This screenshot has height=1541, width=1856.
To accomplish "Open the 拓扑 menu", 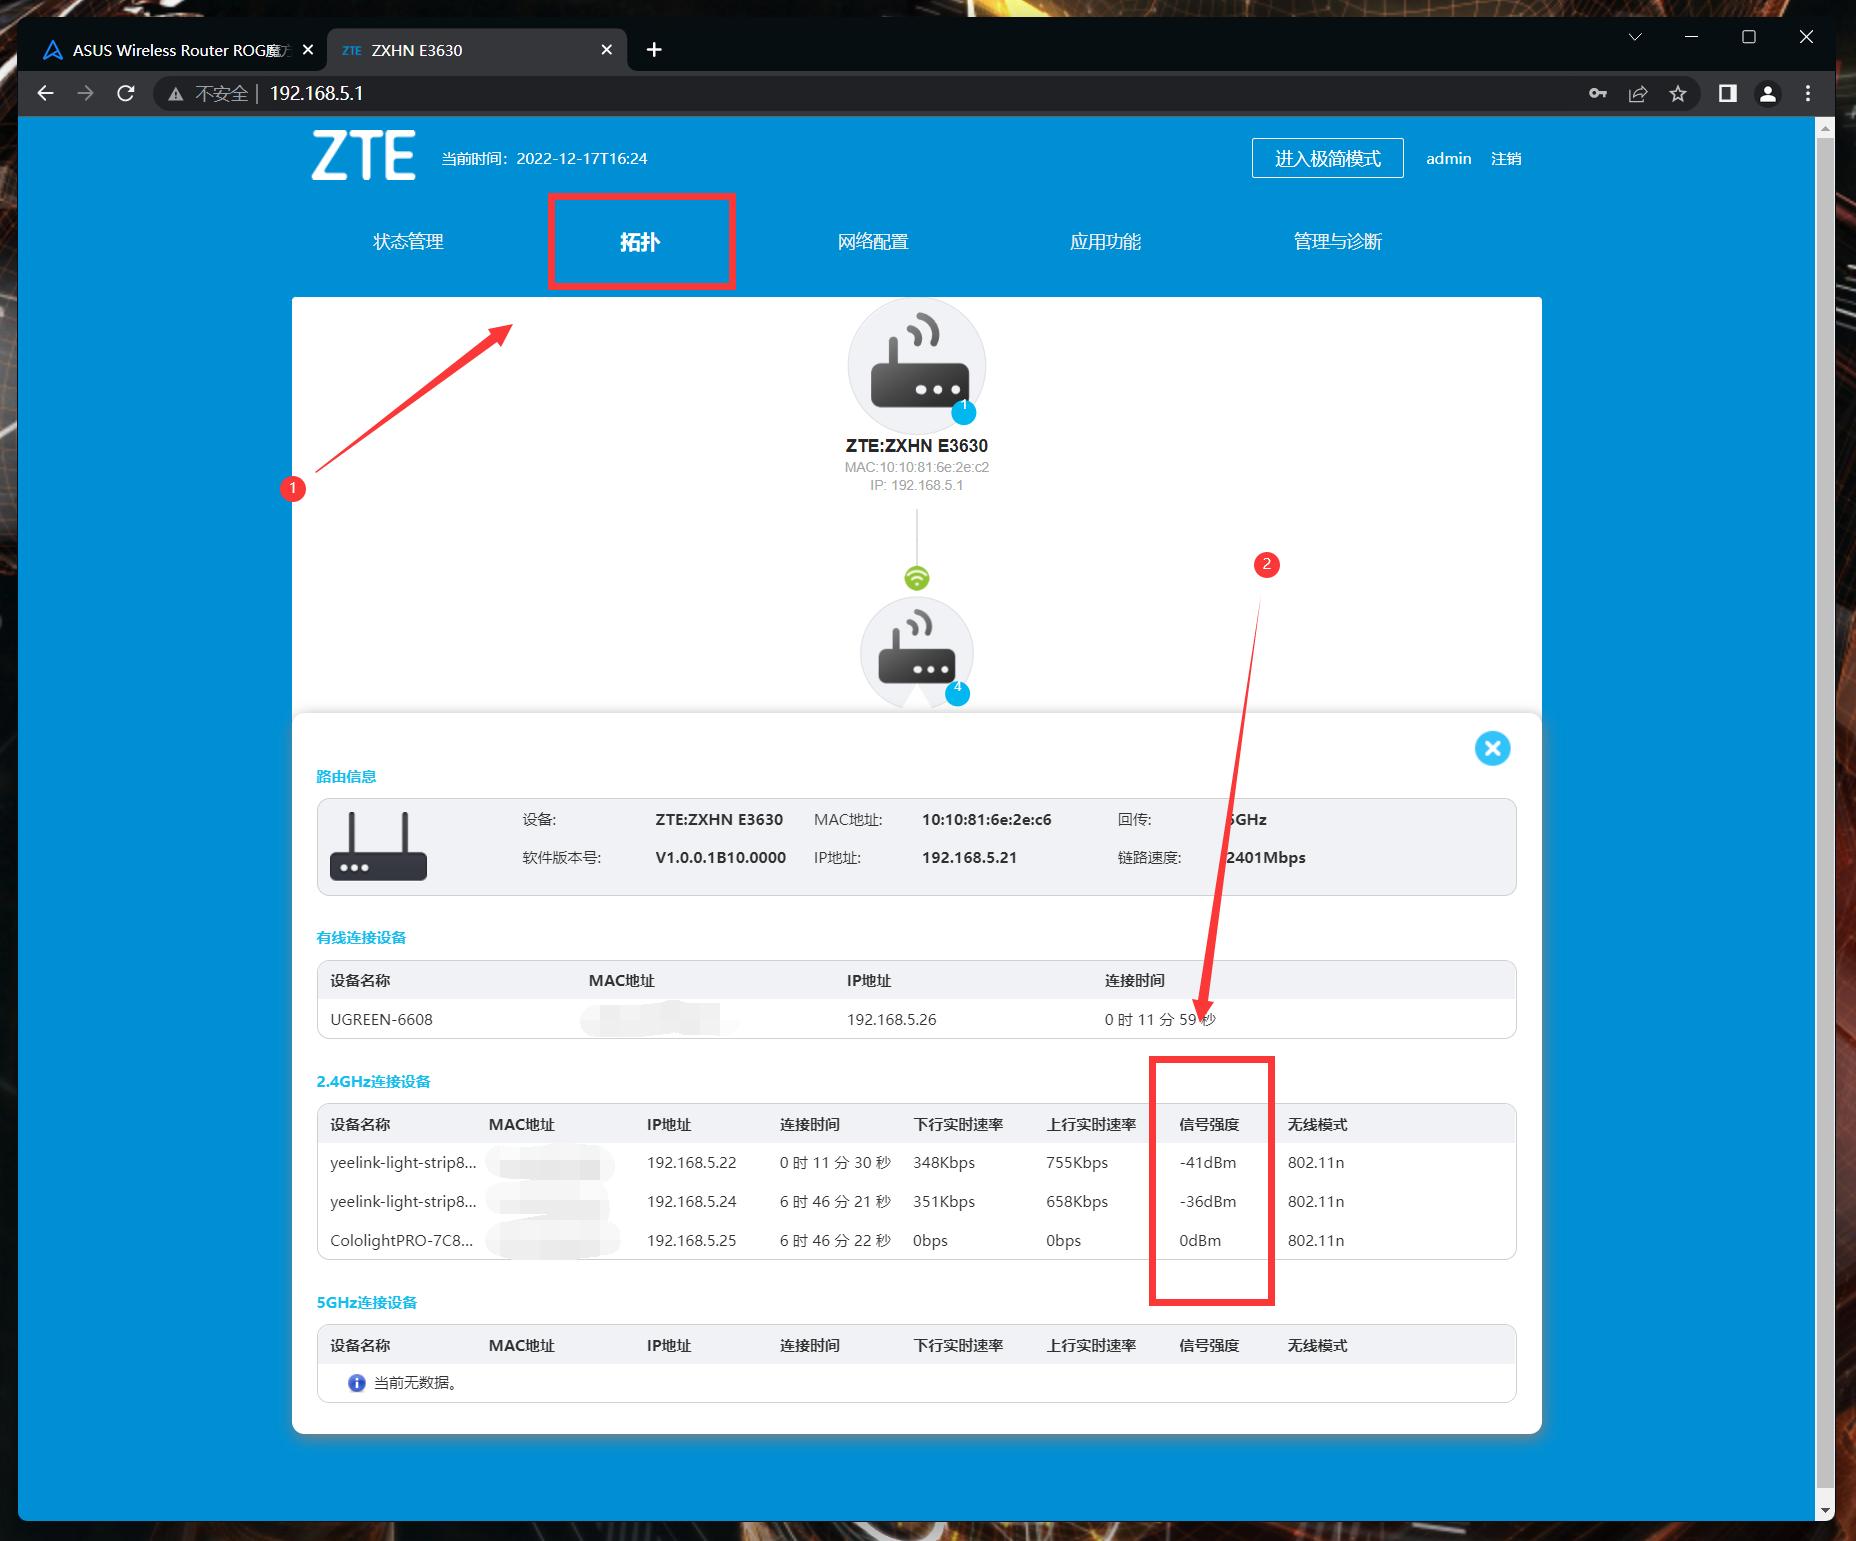I will [640, 242].
